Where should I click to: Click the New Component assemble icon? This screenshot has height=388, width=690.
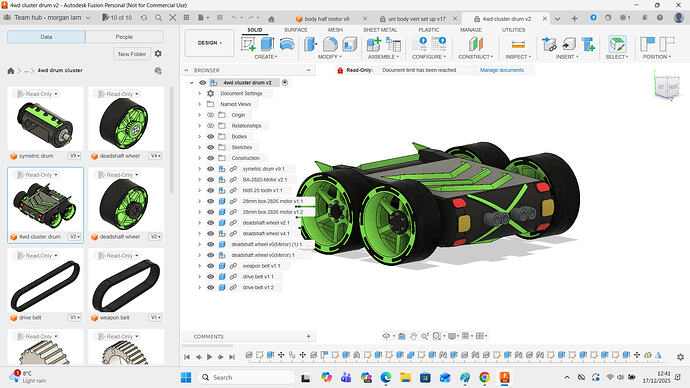click(374, 44)
